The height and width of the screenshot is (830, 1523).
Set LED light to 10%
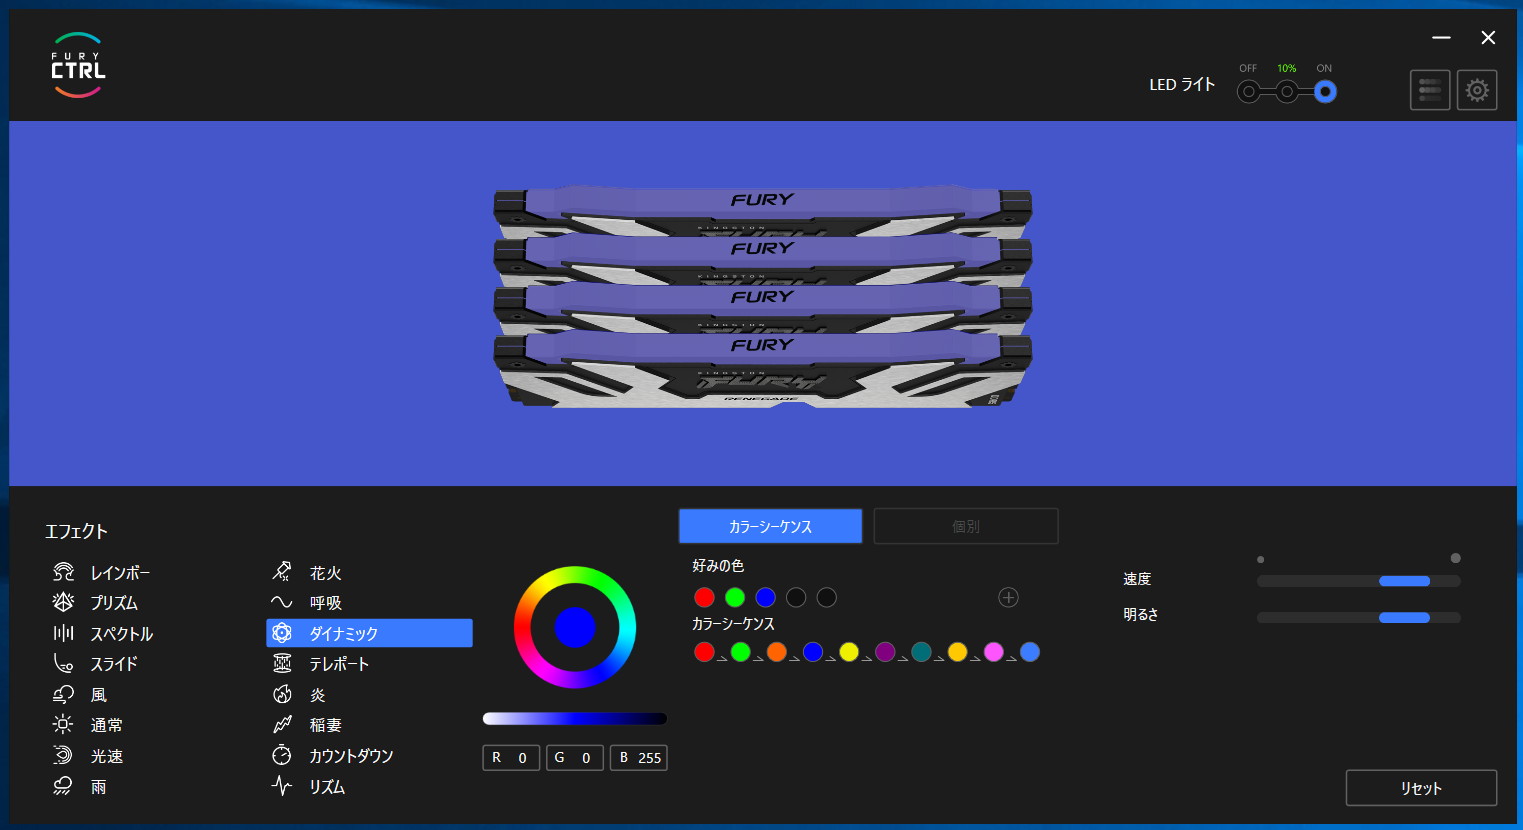1287,92
